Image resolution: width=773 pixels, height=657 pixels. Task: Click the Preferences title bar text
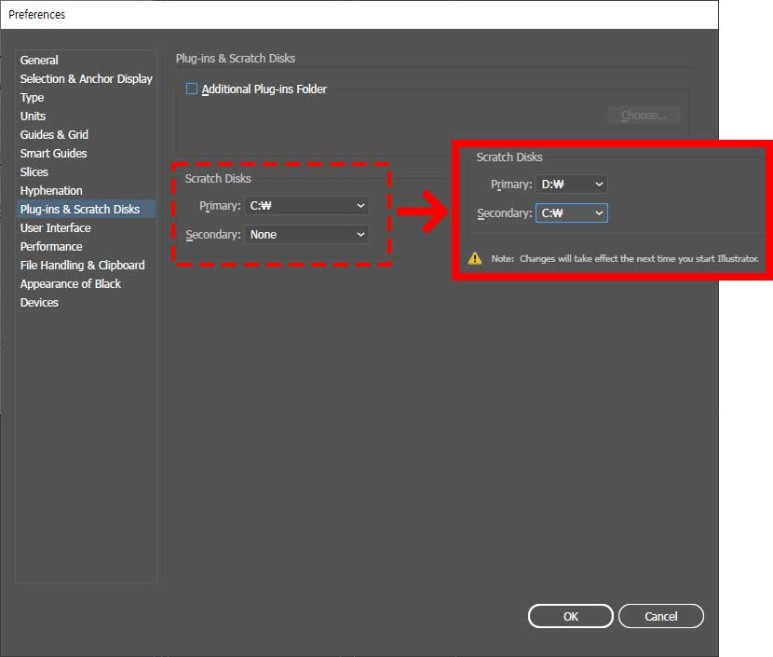(x=37, y=15)
